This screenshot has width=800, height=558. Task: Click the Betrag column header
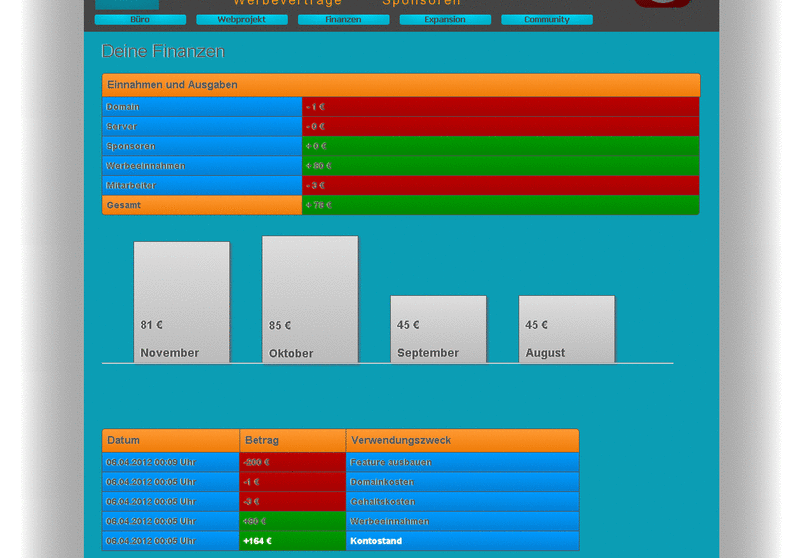click(293, 440)
